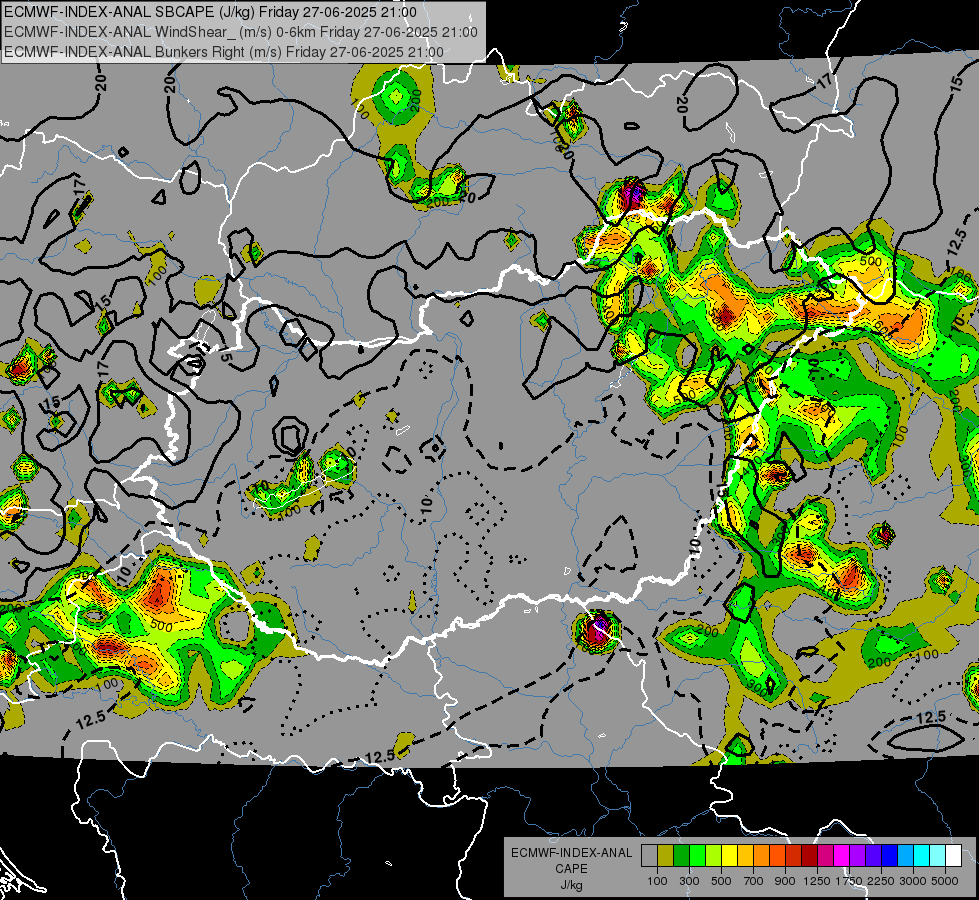
Task: Click the legend tick label 1250
Action: click(817, 881)
